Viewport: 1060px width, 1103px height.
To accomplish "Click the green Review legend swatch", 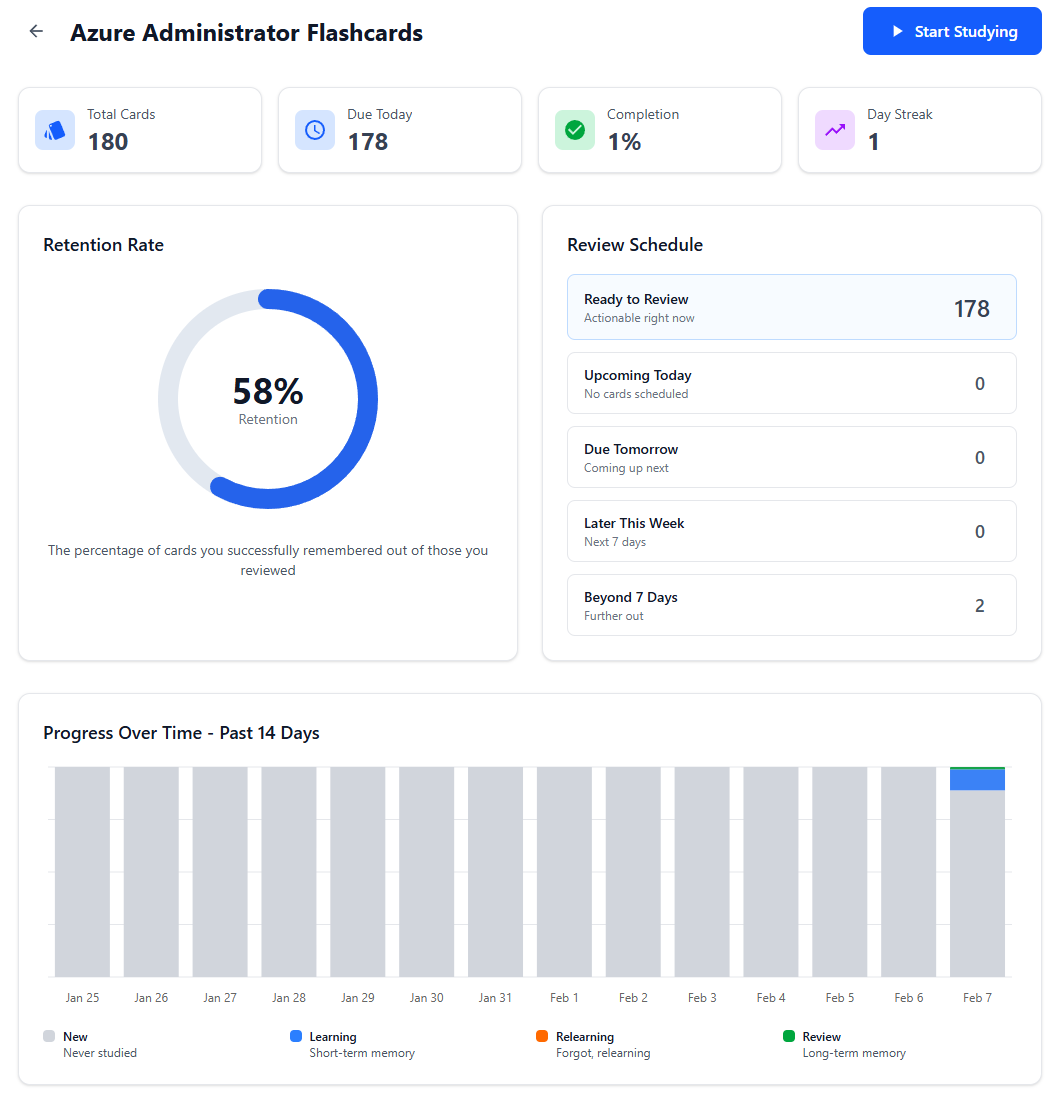I will [x=789, y=1037].
